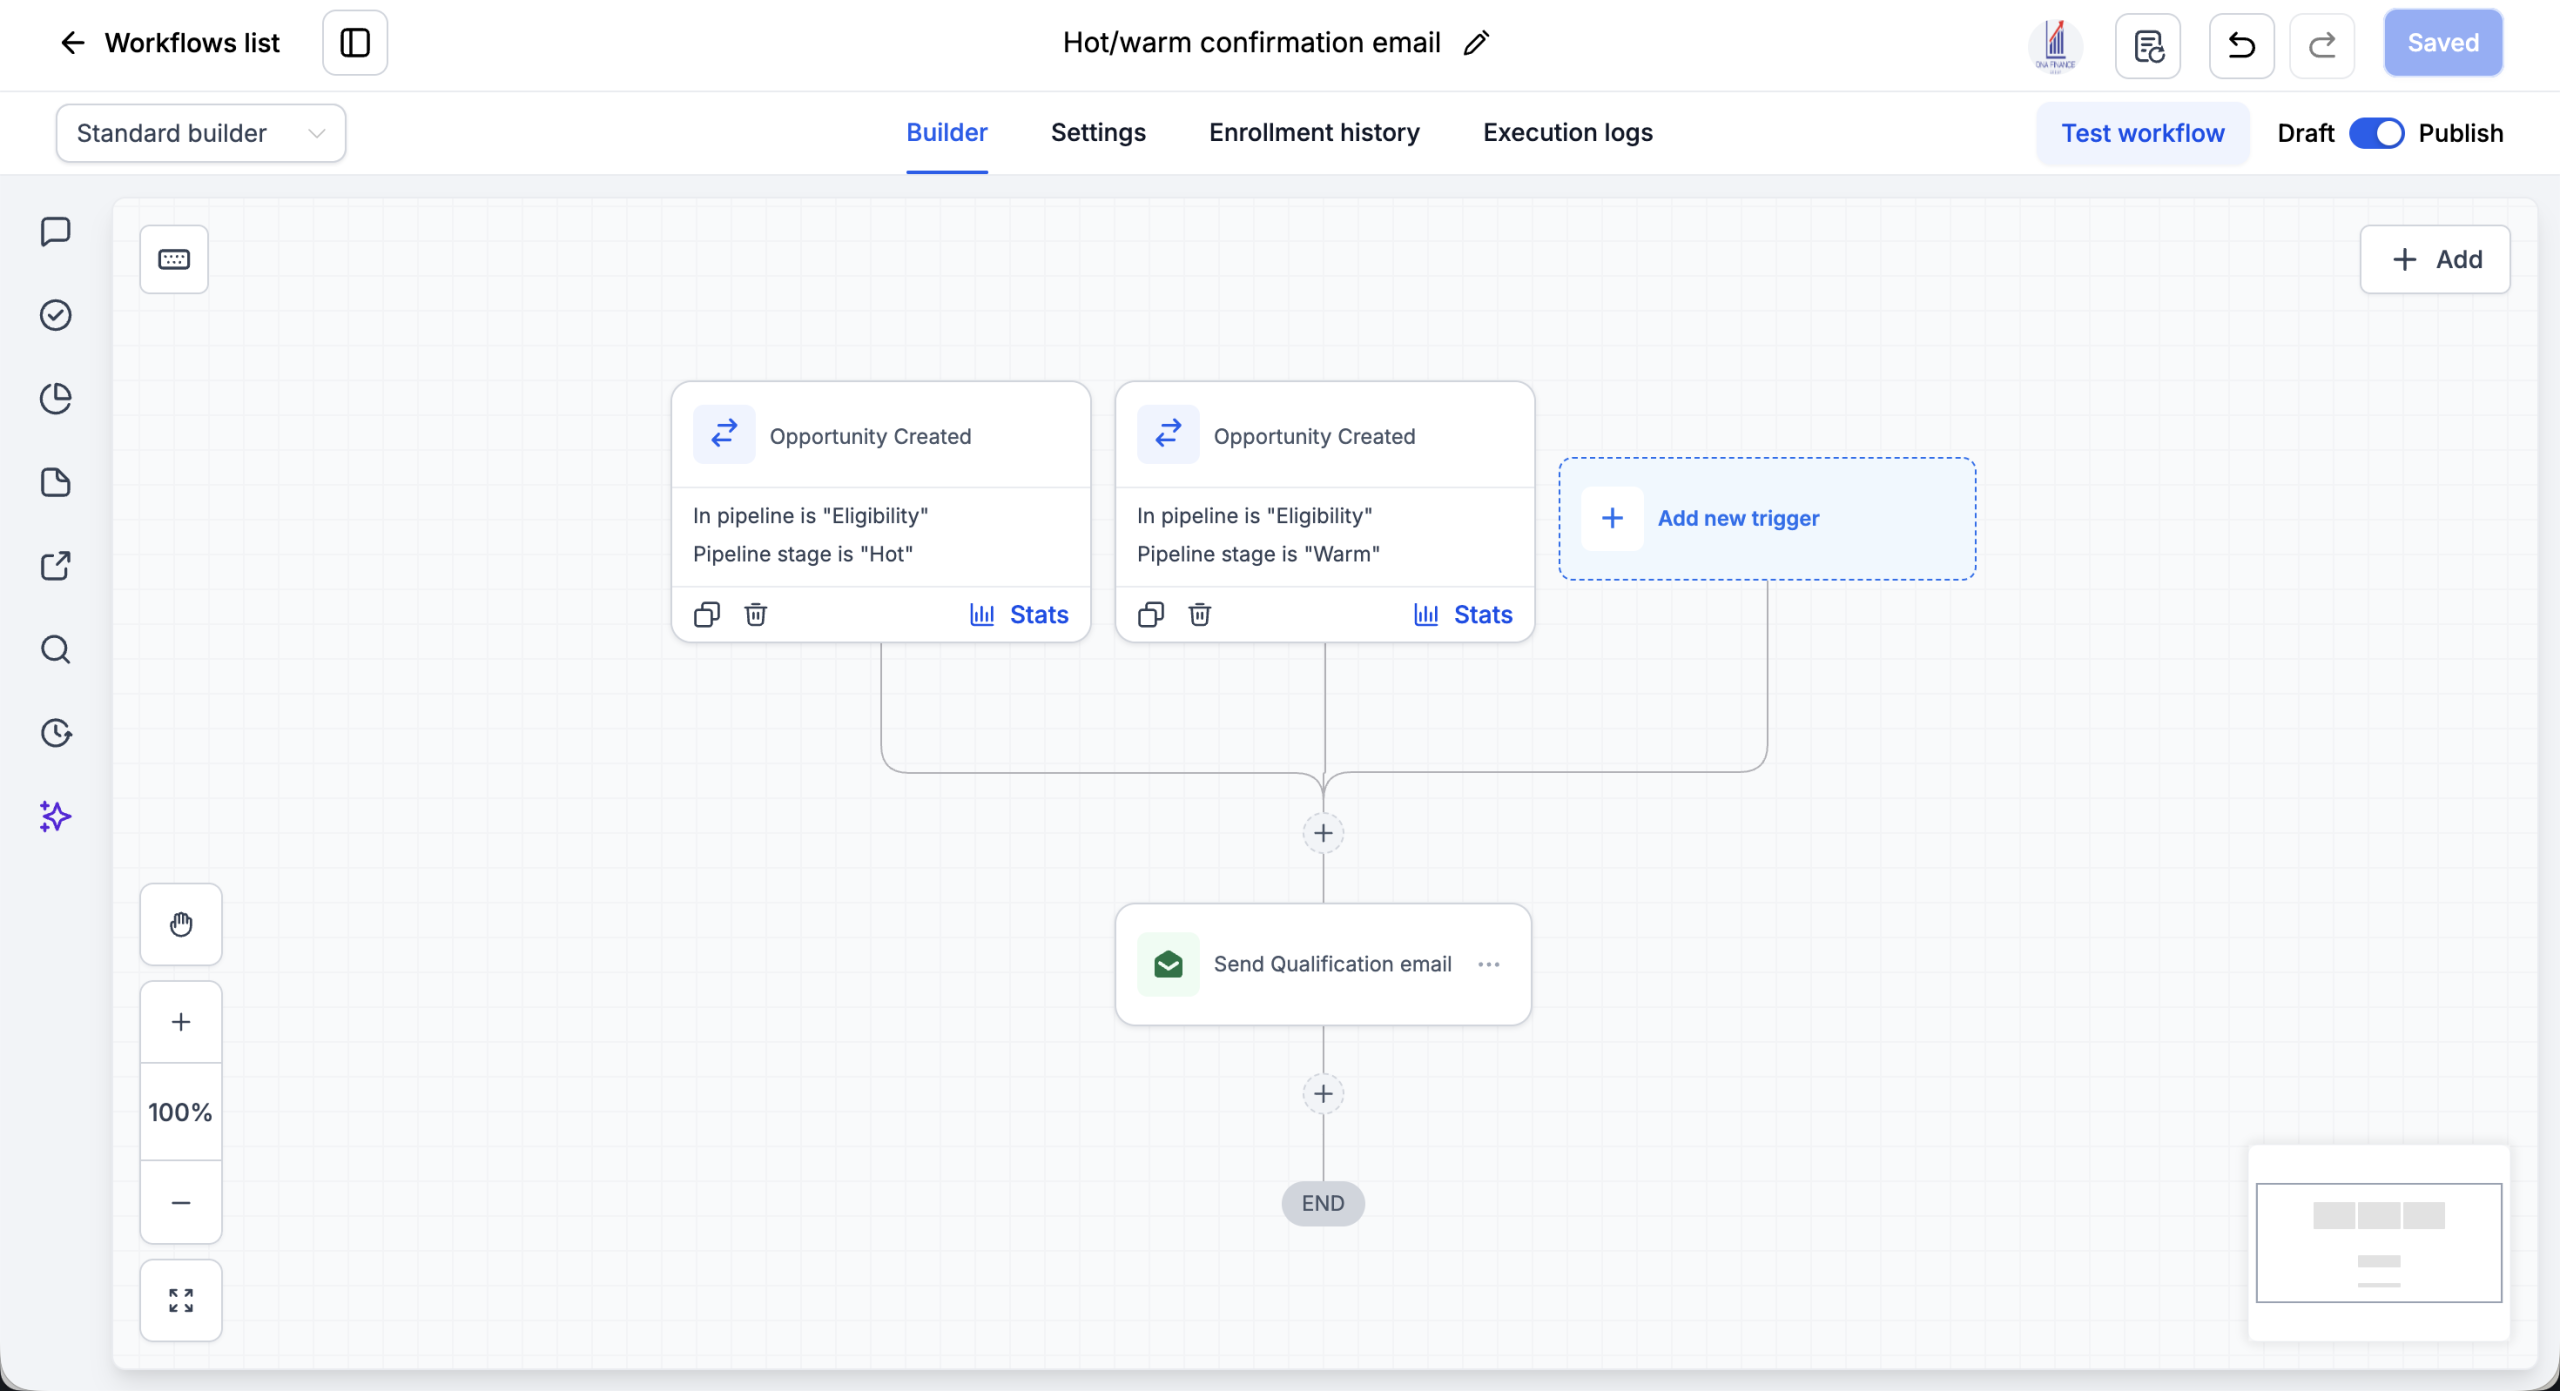Toggle the sidebar panel icon
Screen dimensions: 2560x1391
coord(355,43)
